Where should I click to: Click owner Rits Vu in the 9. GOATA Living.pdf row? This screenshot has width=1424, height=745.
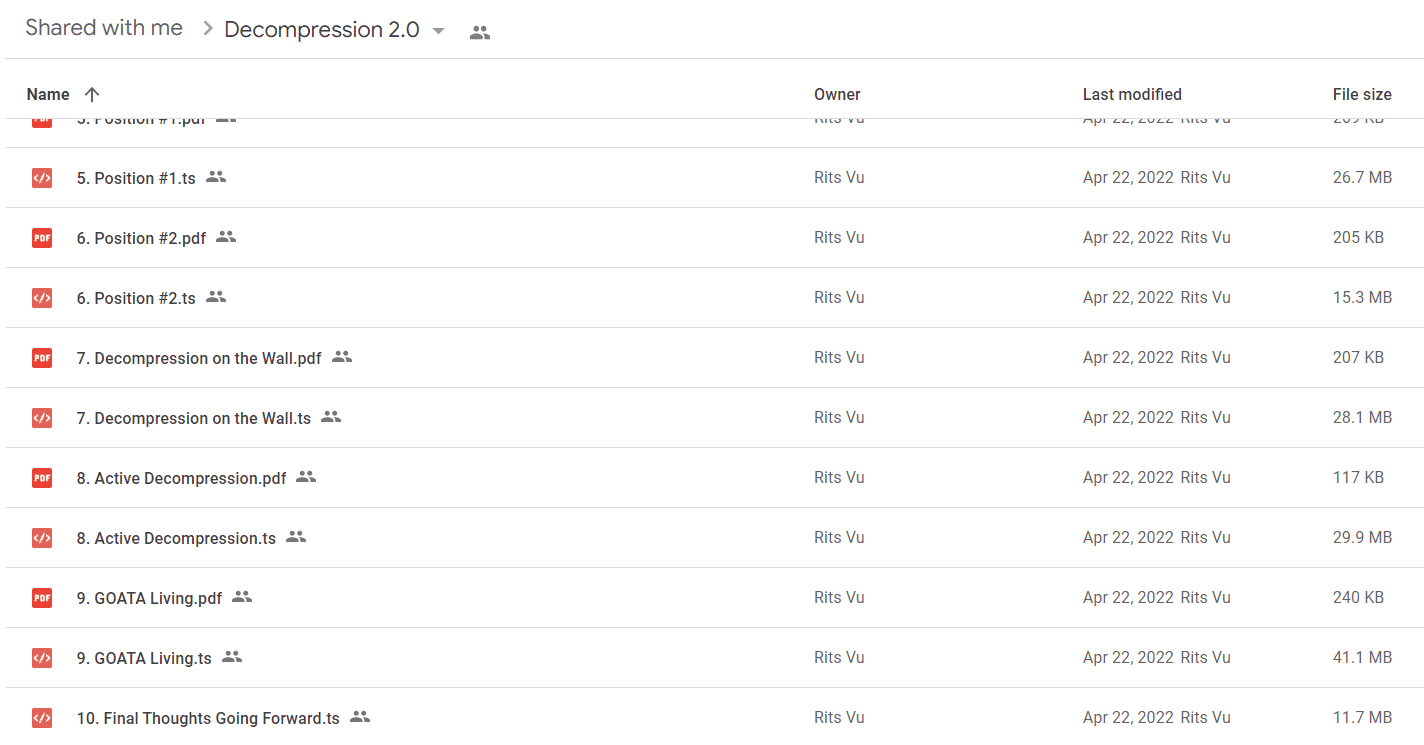(x=839, y=598)
